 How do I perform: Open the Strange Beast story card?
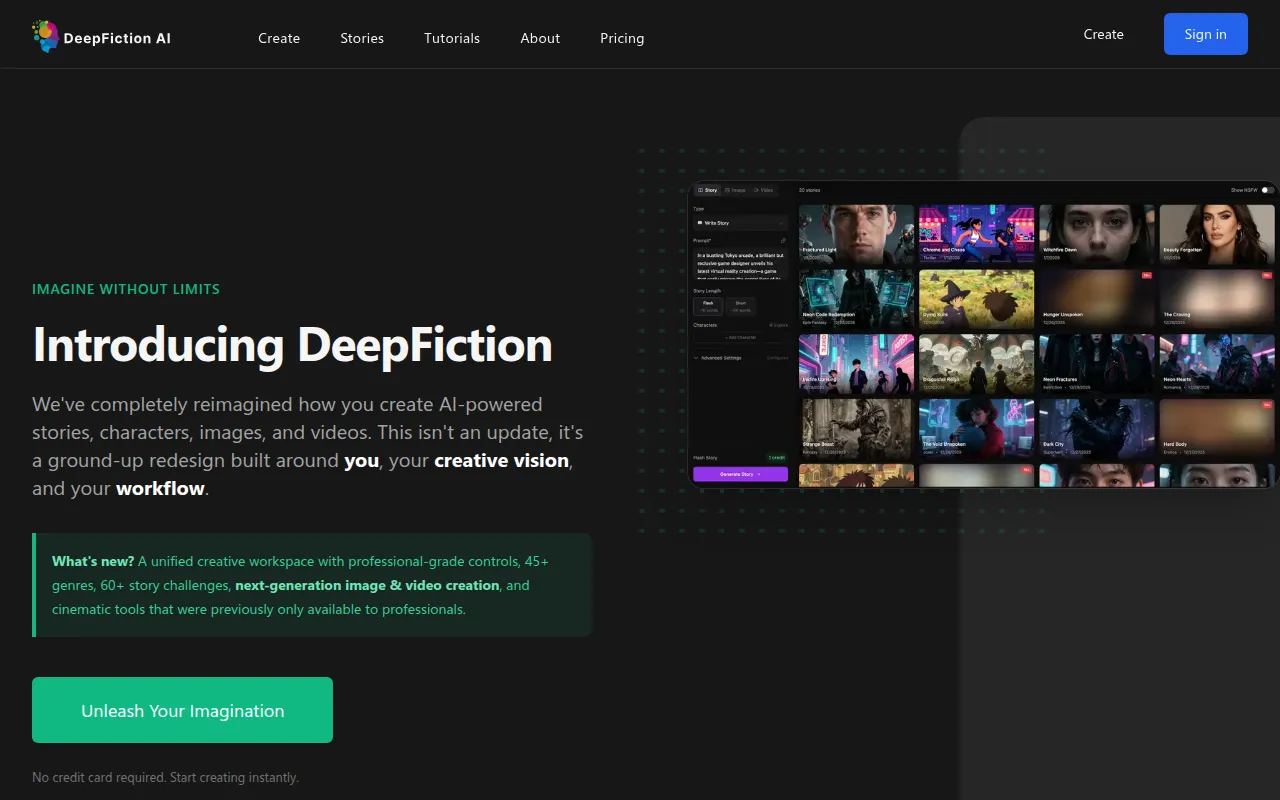click(857, 429)
